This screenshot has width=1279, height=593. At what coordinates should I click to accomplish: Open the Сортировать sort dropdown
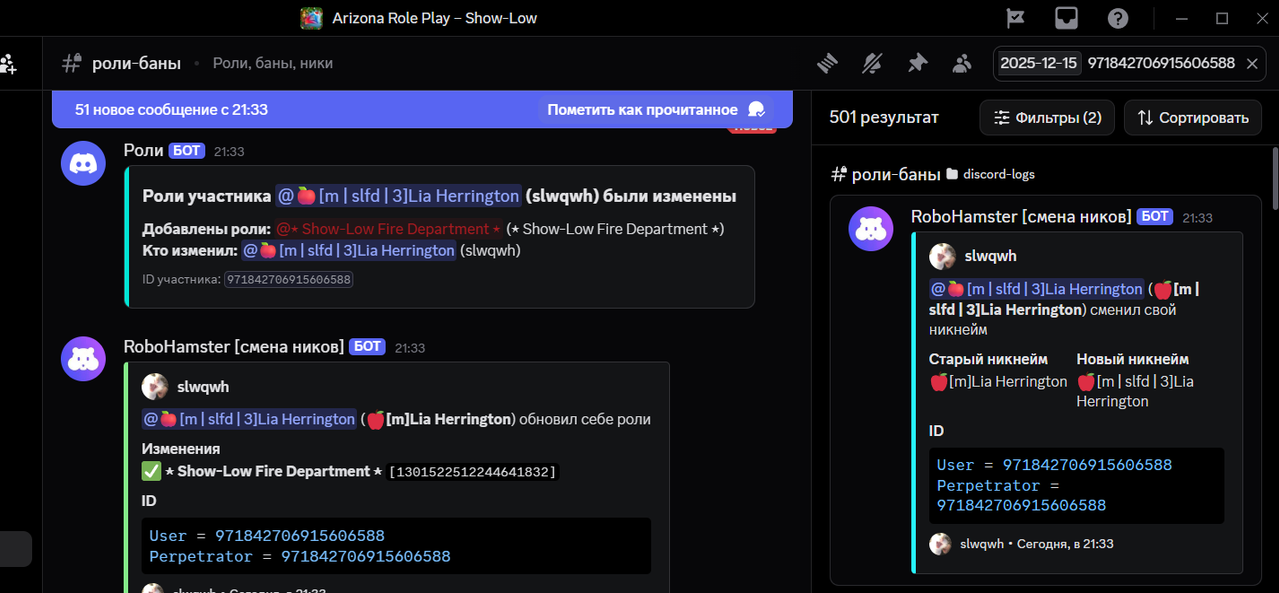[1193, 118]
